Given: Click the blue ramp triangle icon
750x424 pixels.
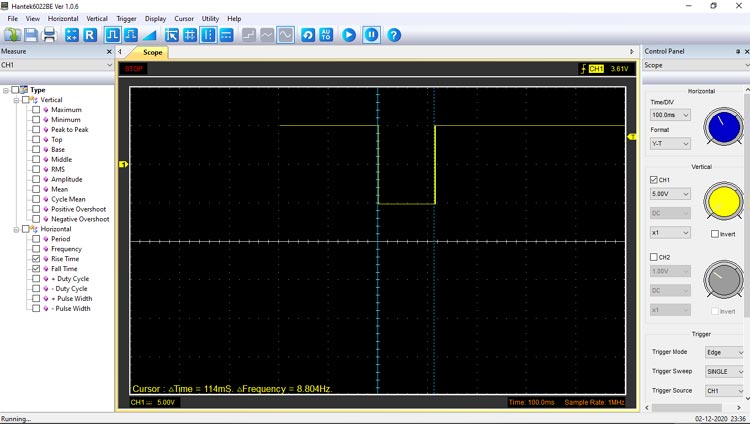Looking at the screenshot, I should tap(149, 35).
